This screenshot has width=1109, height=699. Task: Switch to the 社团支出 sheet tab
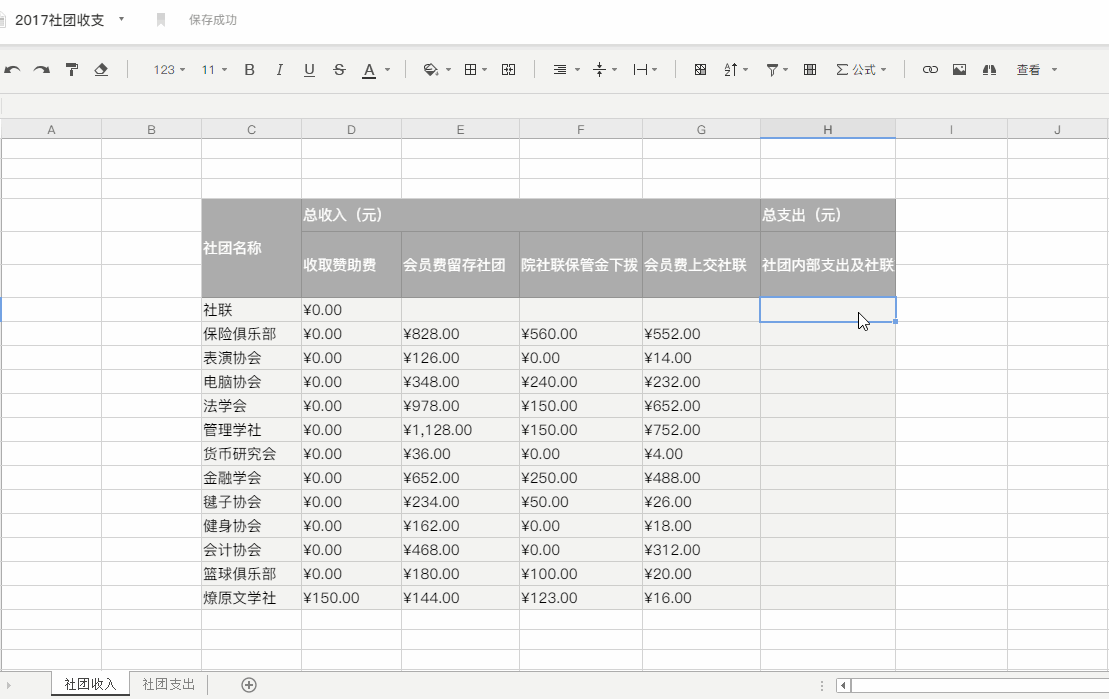(x=168, y=684)
